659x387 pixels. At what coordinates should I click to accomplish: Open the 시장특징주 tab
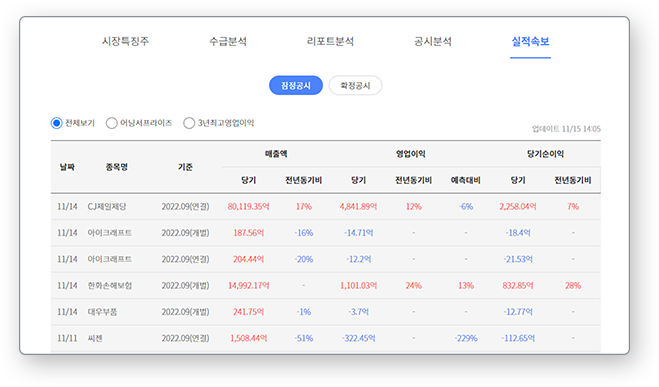125,41
